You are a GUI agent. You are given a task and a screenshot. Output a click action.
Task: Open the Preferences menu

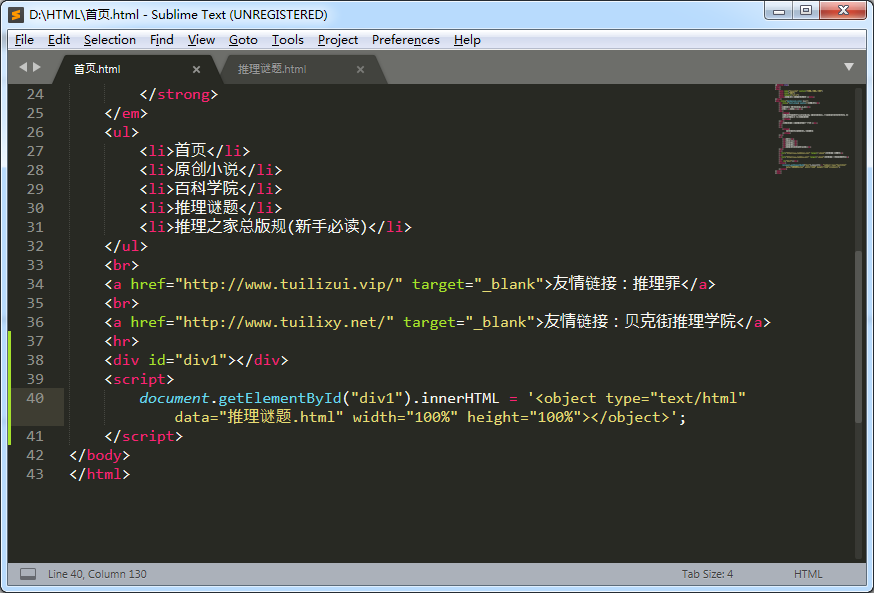click(406, 40)
